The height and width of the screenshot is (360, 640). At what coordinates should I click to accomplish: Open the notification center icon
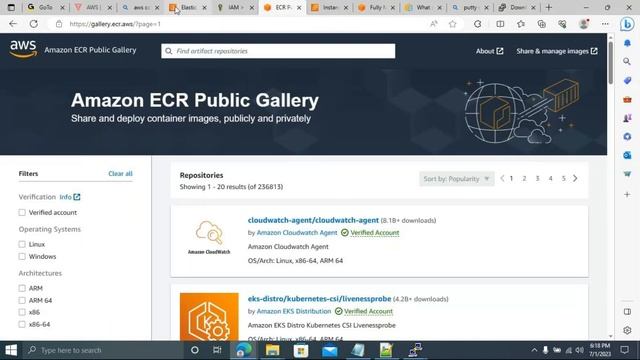pyautogui.click(x=624, y=350)
